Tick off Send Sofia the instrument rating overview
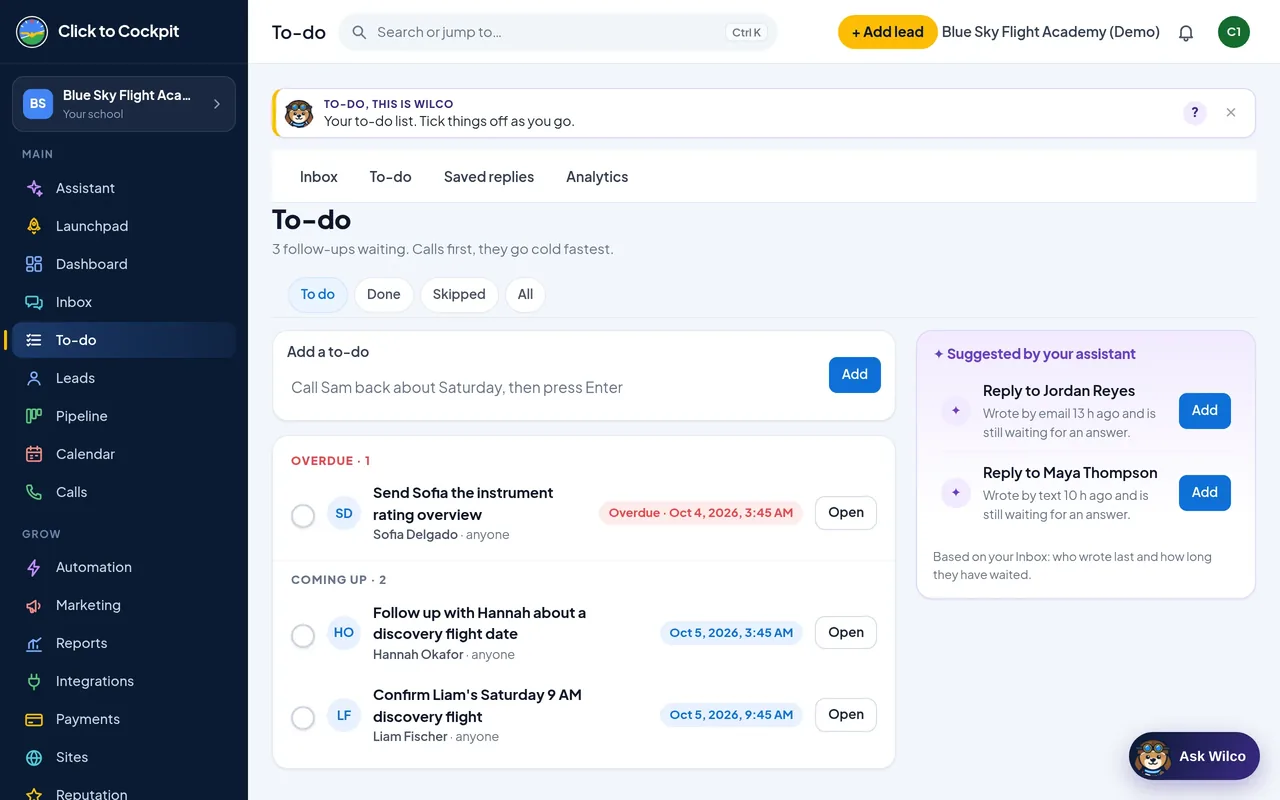Image resolution: width=1280 pixels, height=800 pixels. click(x=303, y=515)
